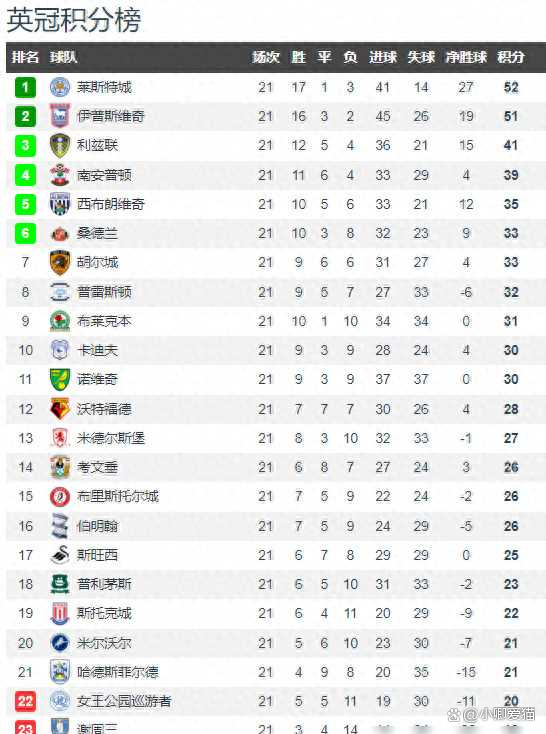Click the Watford (沃特福德) club badge

click(x=60, y=409)
